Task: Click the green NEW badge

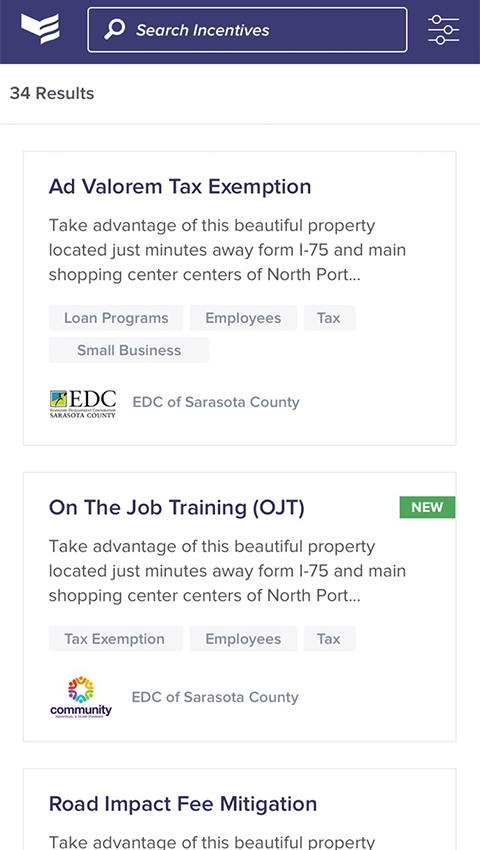Action: pos(427,507)
